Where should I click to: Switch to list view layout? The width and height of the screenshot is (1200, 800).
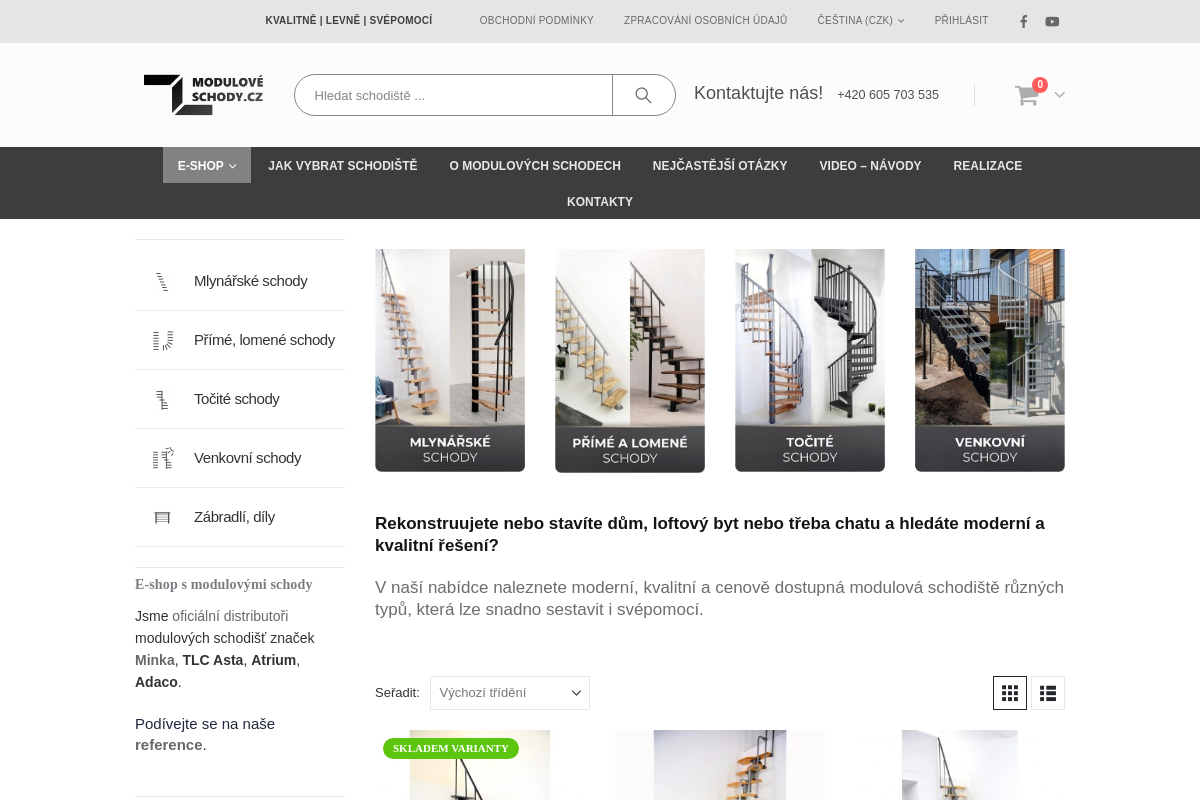(1048, 693)
